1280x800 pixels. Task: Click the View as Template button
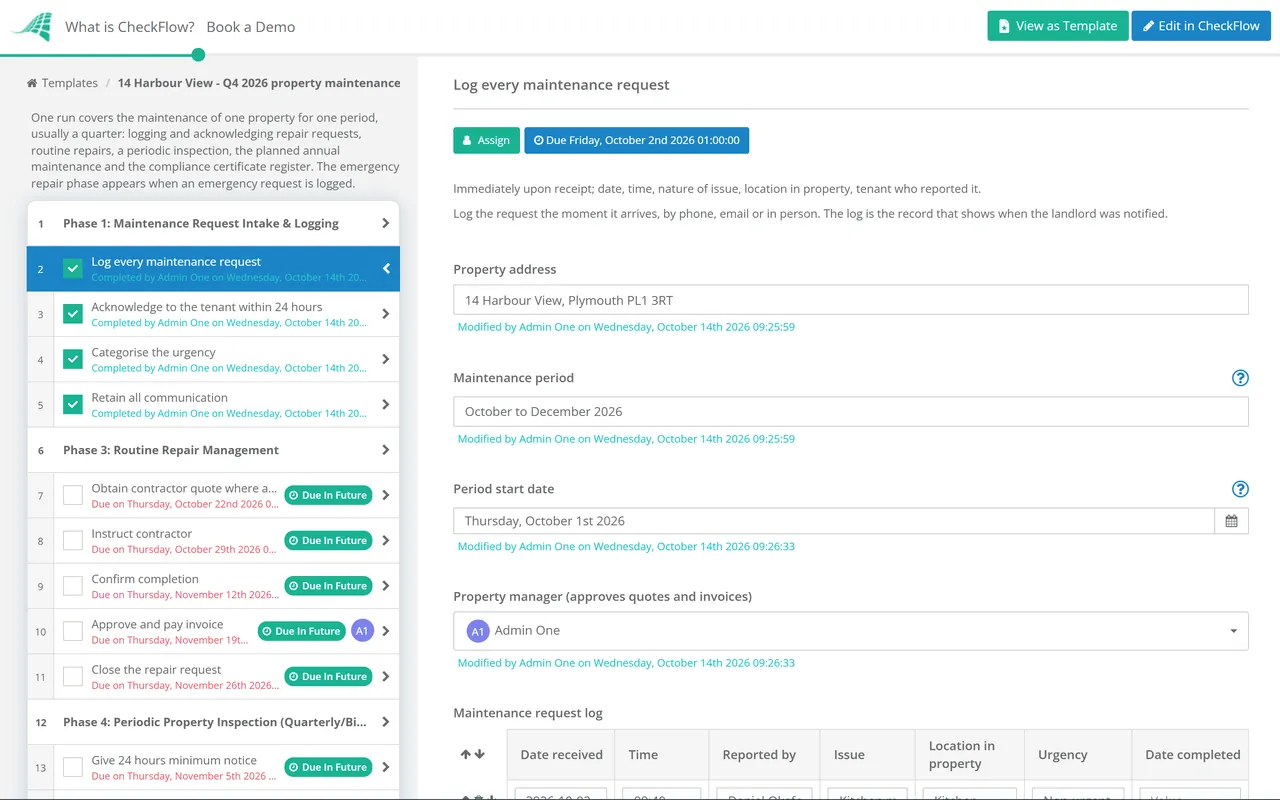(x=1058, y=26)
